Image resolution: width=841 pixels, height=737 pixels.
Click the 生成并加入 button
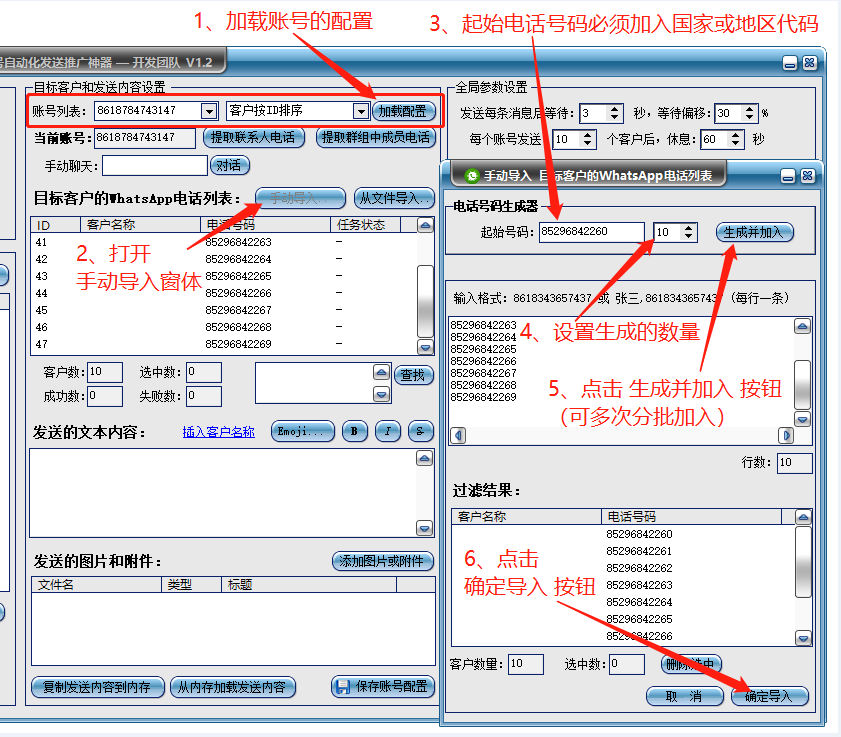coord(754,232)
